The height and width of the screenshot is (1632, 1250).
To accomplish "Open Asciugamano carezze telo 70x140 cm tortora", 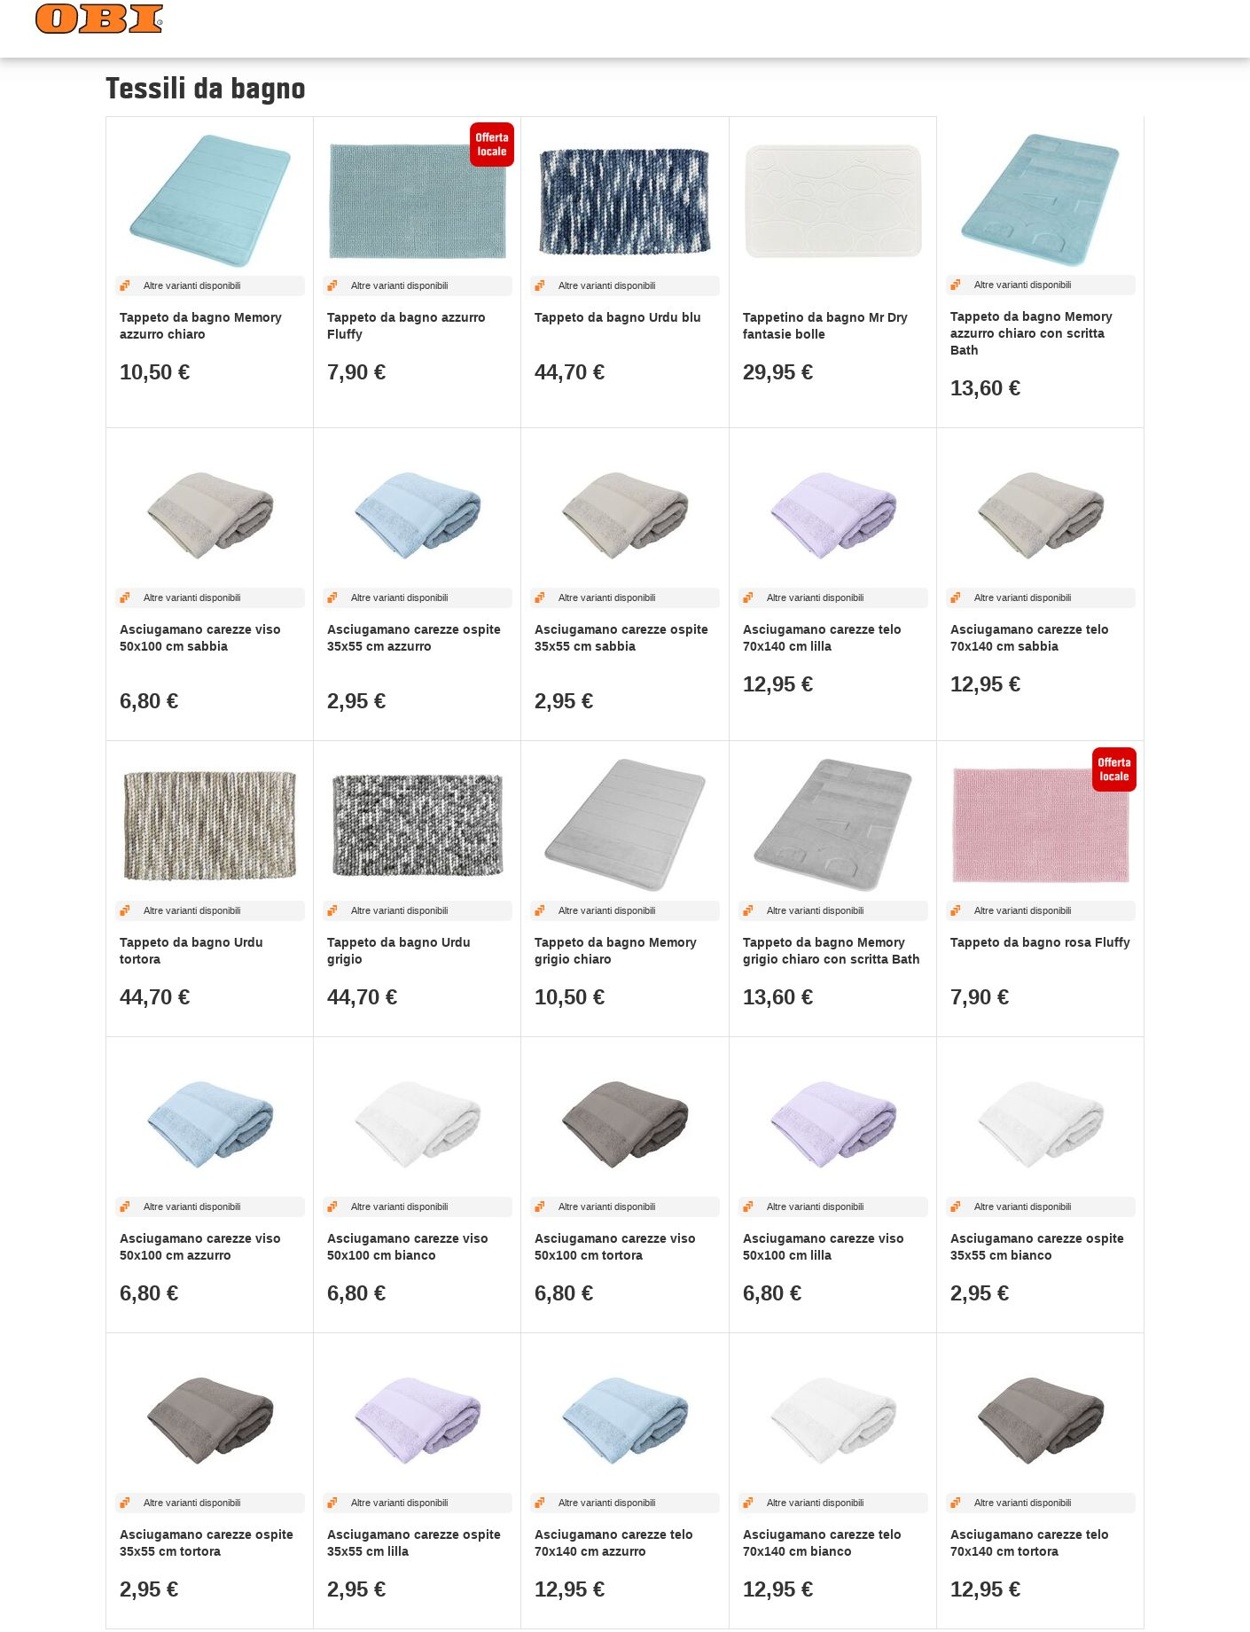I will pyautogui.click(x=1029, y=1543).
